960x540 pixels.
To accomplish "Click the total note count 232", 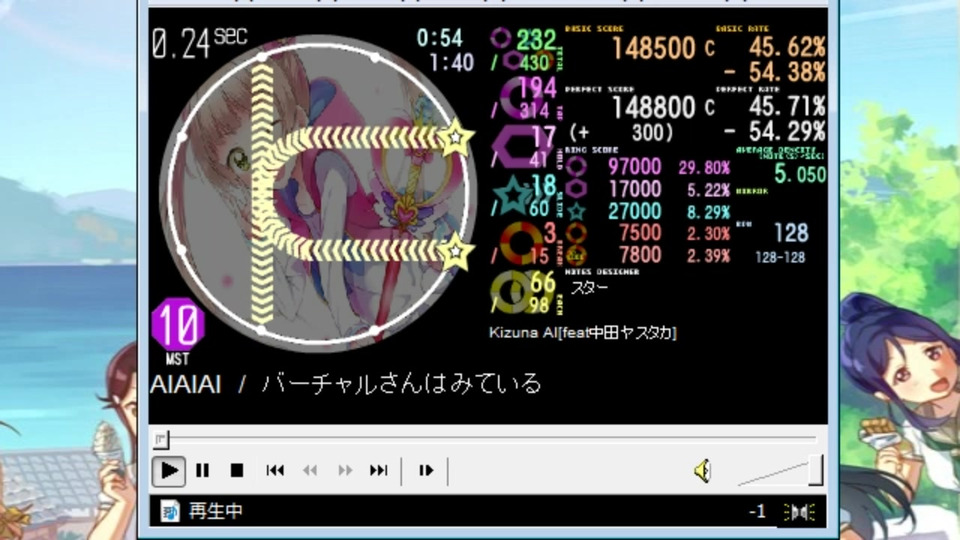I will (x=536, y=40).
